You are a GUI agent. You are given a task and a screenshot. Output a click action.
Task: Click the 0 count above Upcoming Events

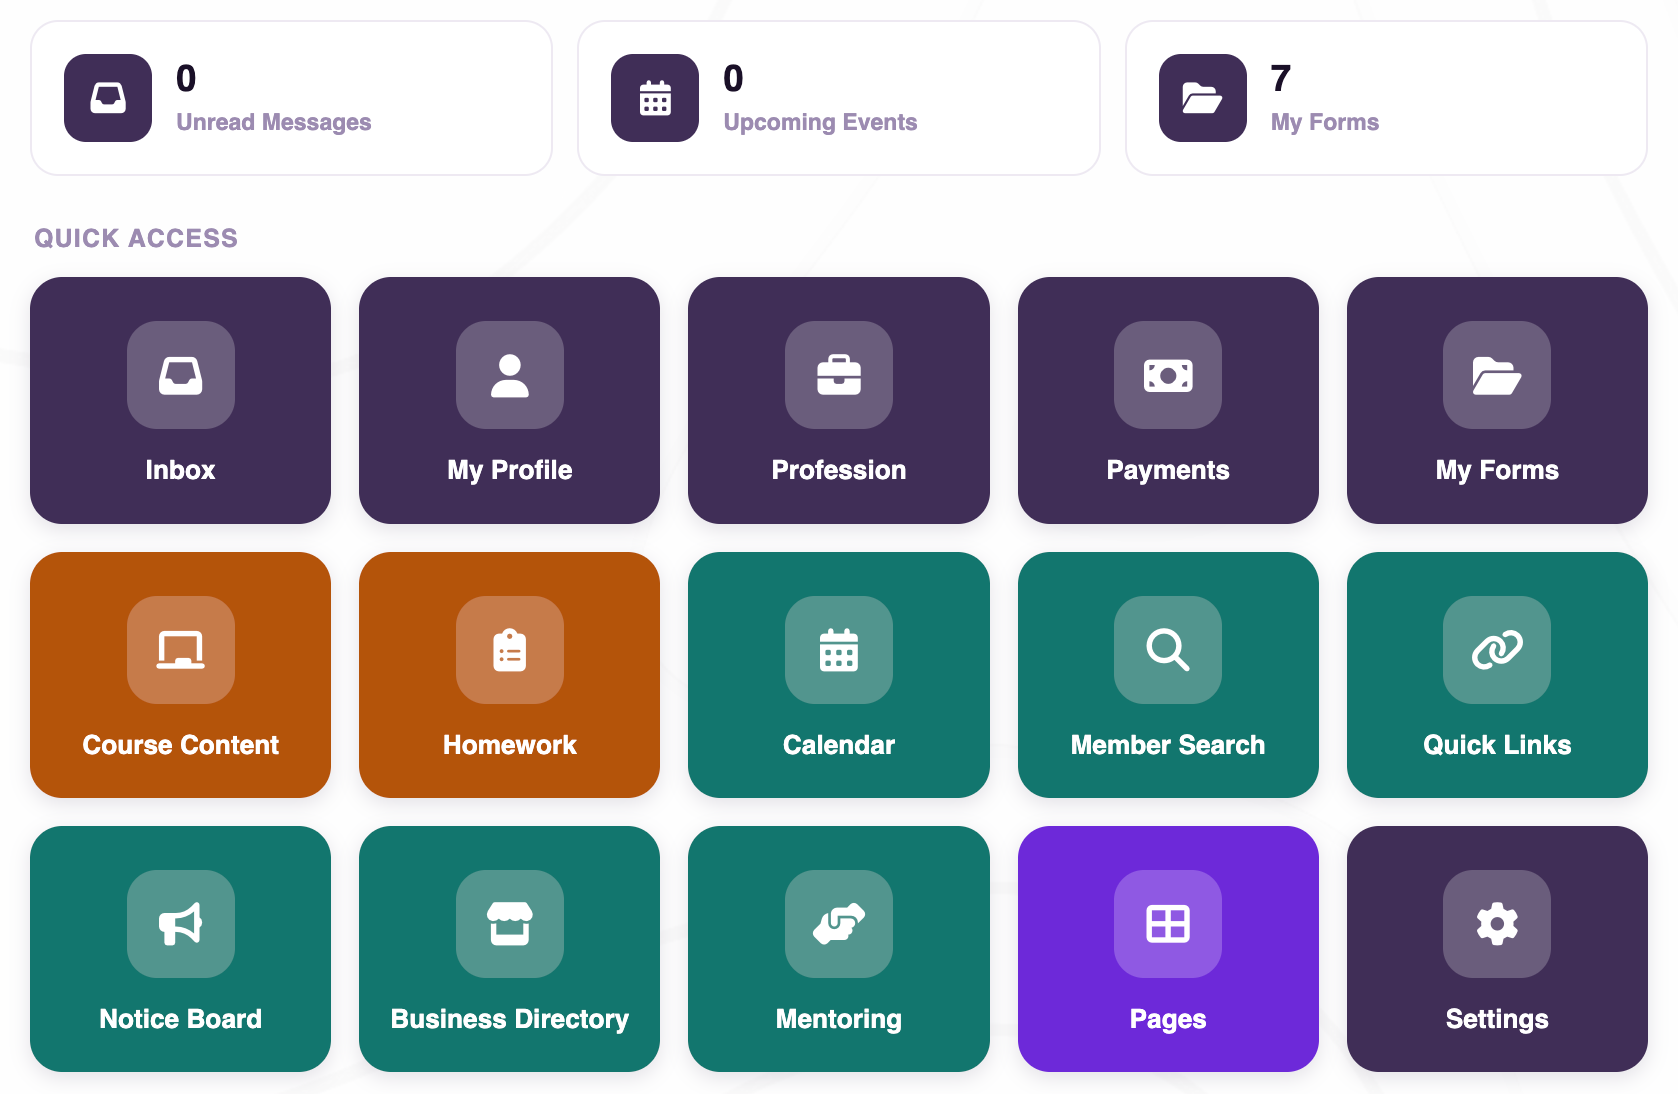point(733,78)
